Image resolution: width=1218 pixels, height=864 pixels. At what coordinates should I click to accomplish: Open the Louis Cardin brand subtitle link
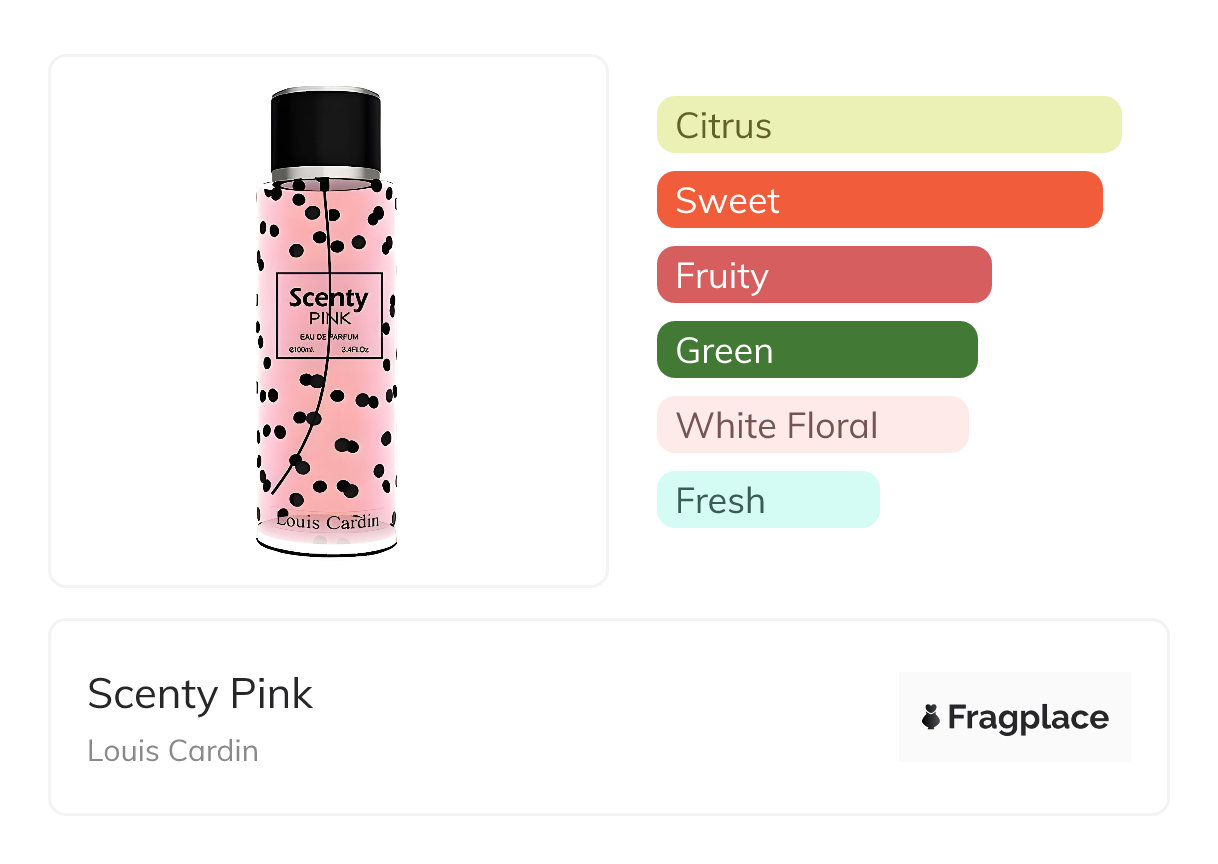click(x=173, y=750)
